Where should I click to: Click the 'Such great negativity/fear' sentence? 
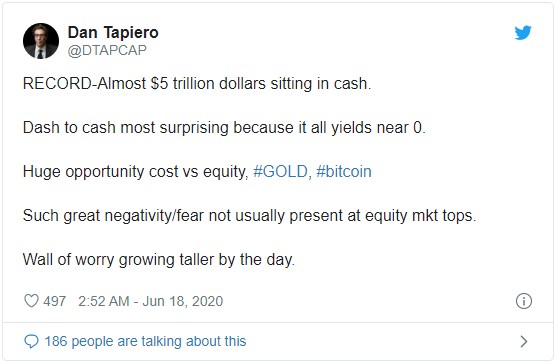point(114,216)
